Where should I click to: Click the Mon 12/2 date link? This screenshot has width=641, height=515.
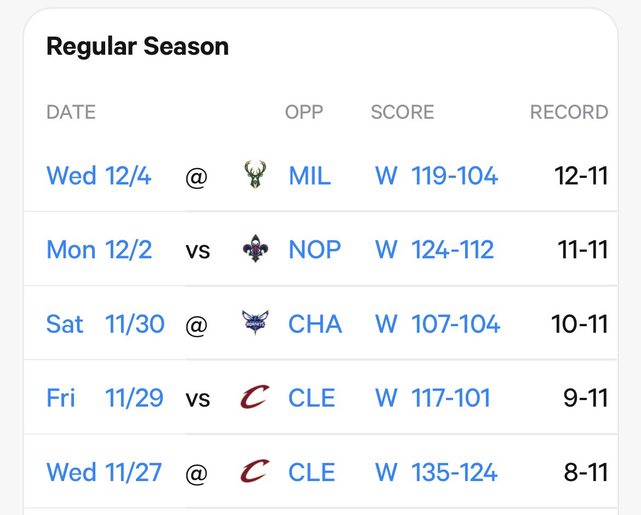point(99,249)
